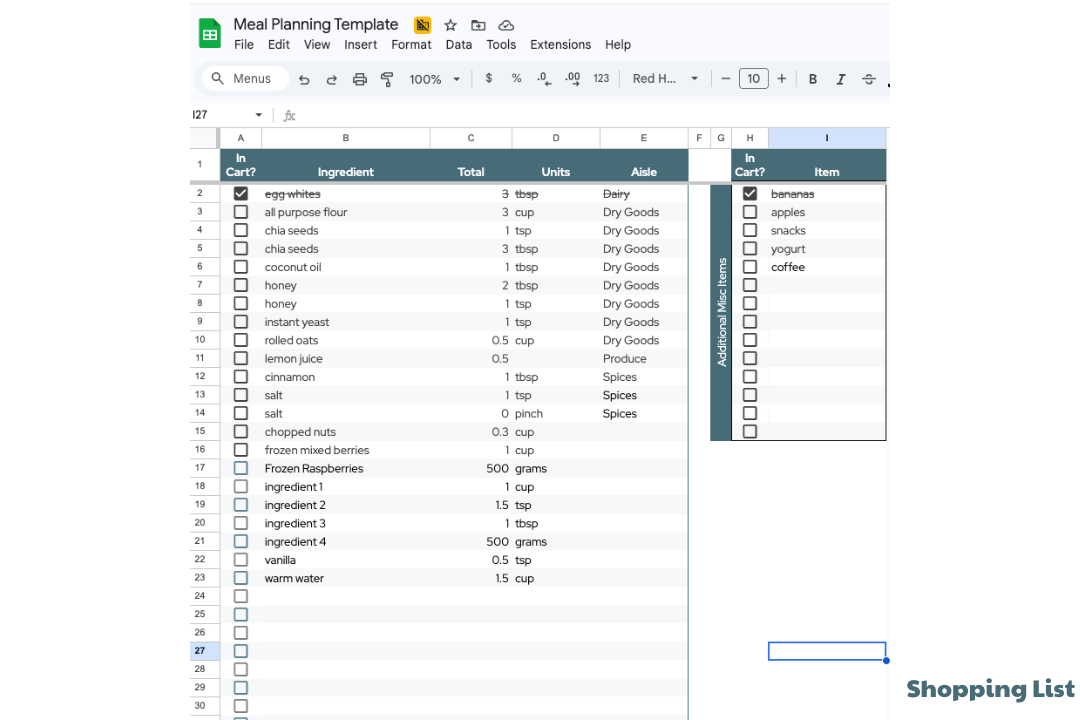1080x720 pixels.
Task: Click the redo arrow
Action: [331, 79]
